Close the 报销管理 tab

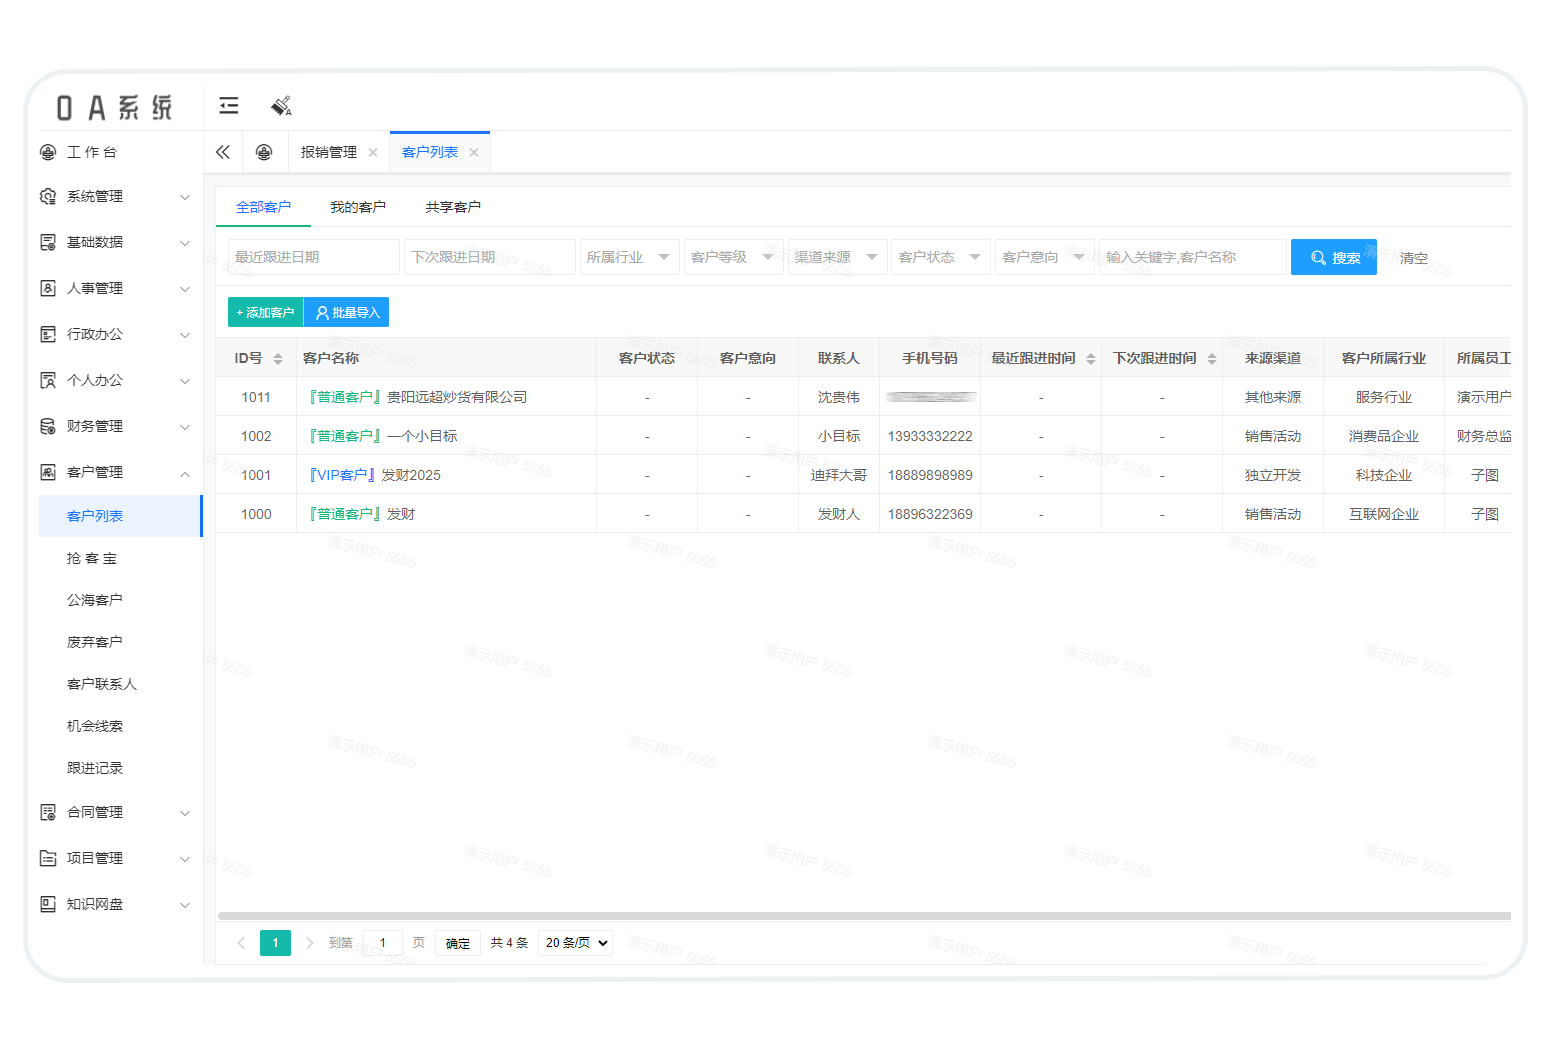[x=373, y=153]
